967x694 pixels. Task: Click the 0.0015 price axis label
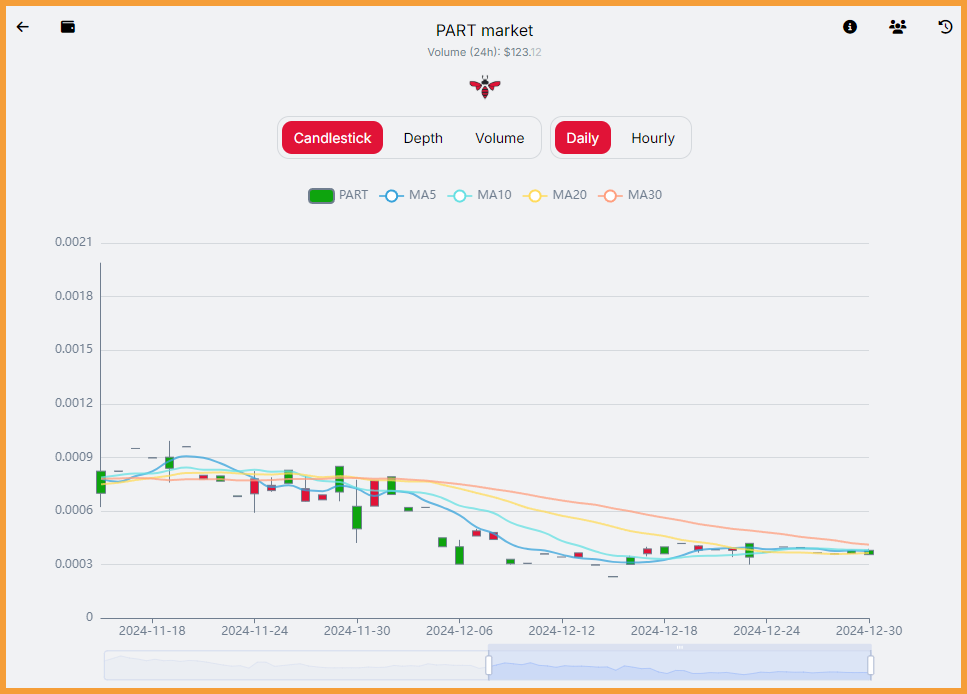[73, 349]
